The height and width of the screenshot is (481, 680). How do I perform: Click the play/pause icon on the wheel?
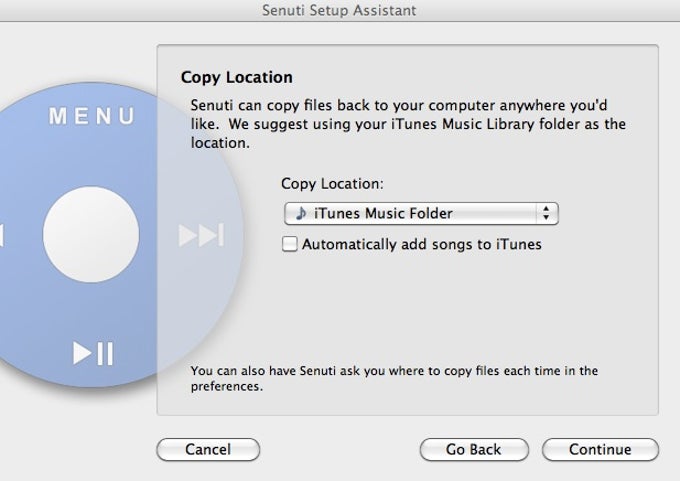[93, 353]
